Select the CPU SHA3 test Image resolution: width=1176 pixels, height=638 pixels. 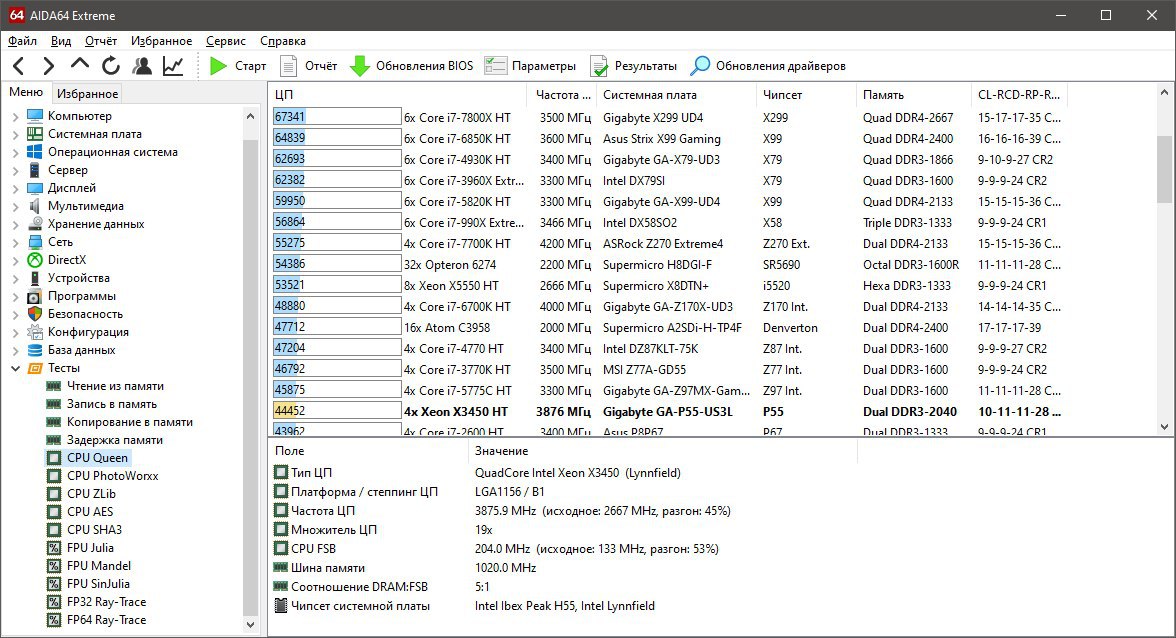coord(94,530)
